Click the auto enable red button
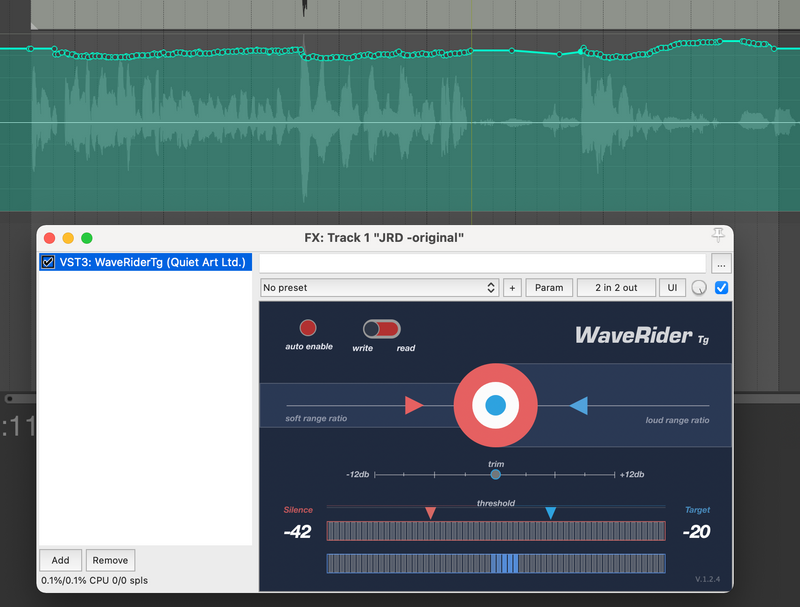The image size is (800, 607). (x=308, y=328)
